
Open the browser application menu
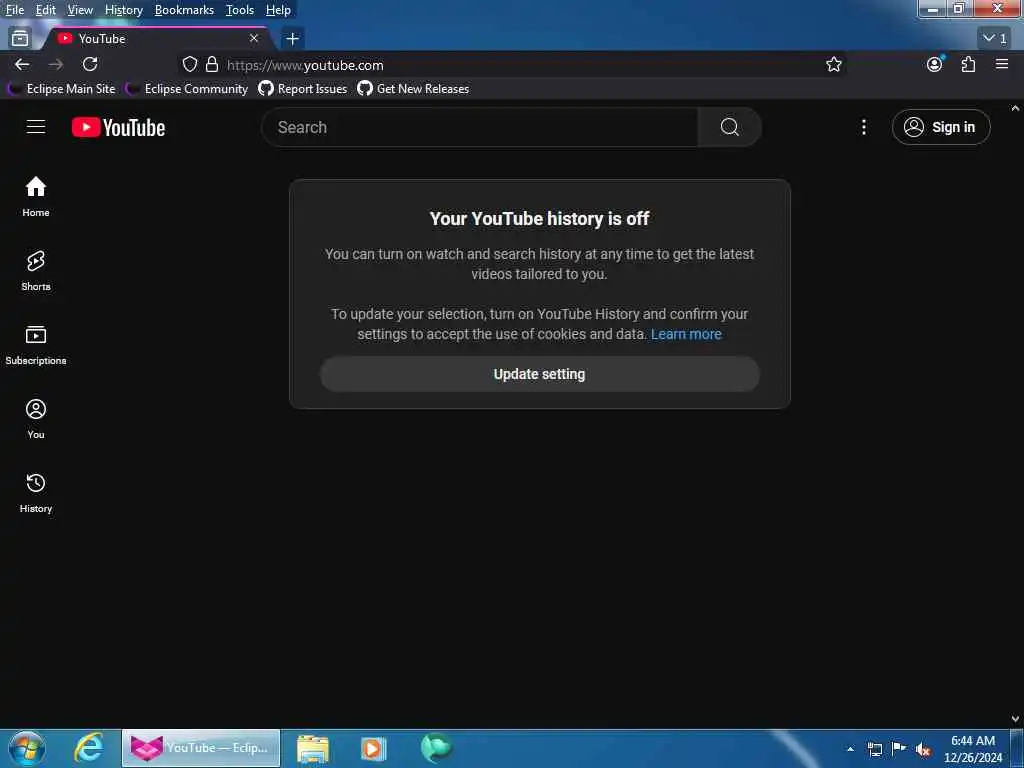[1002, 64]
